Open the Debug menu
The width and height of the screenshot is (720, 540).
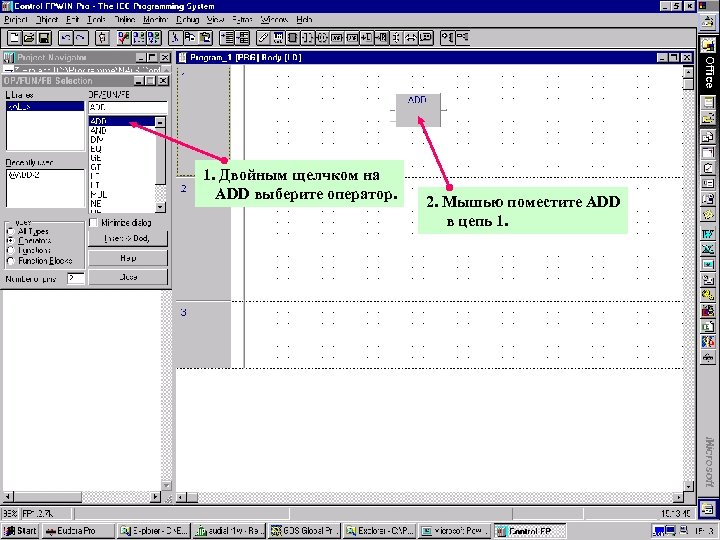187,20
